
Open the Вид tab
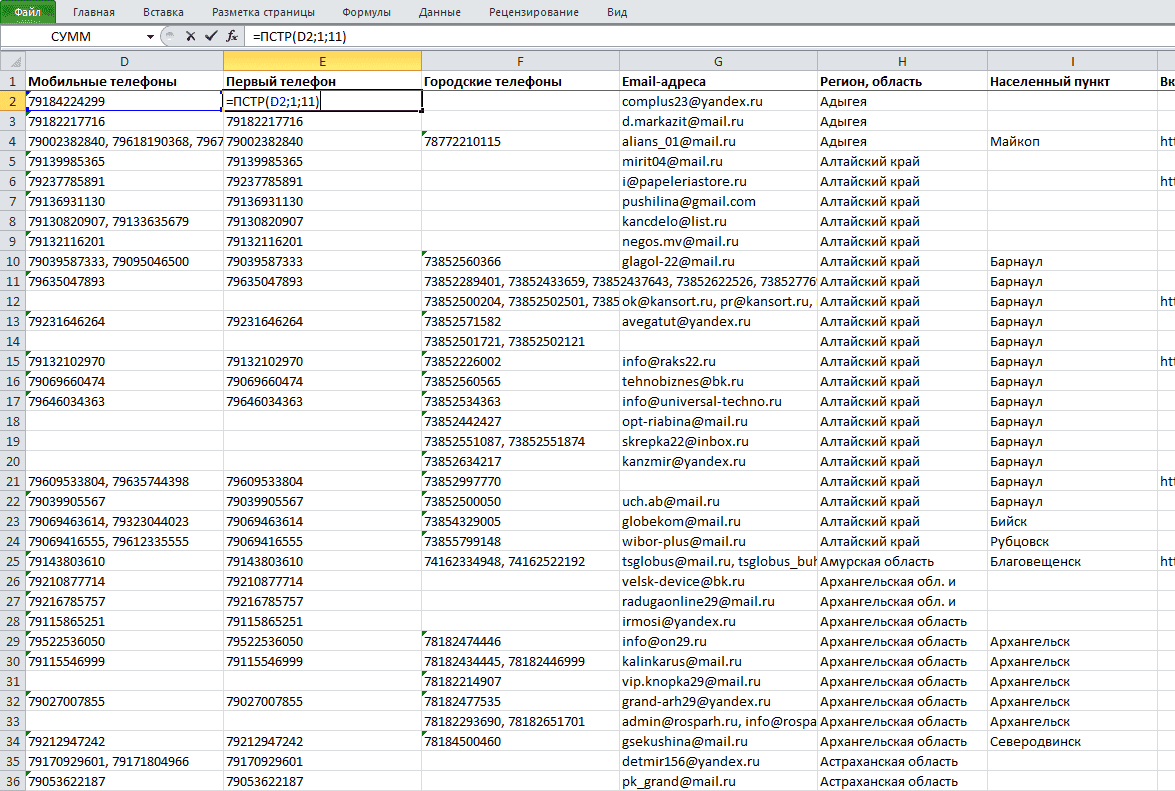617,12
